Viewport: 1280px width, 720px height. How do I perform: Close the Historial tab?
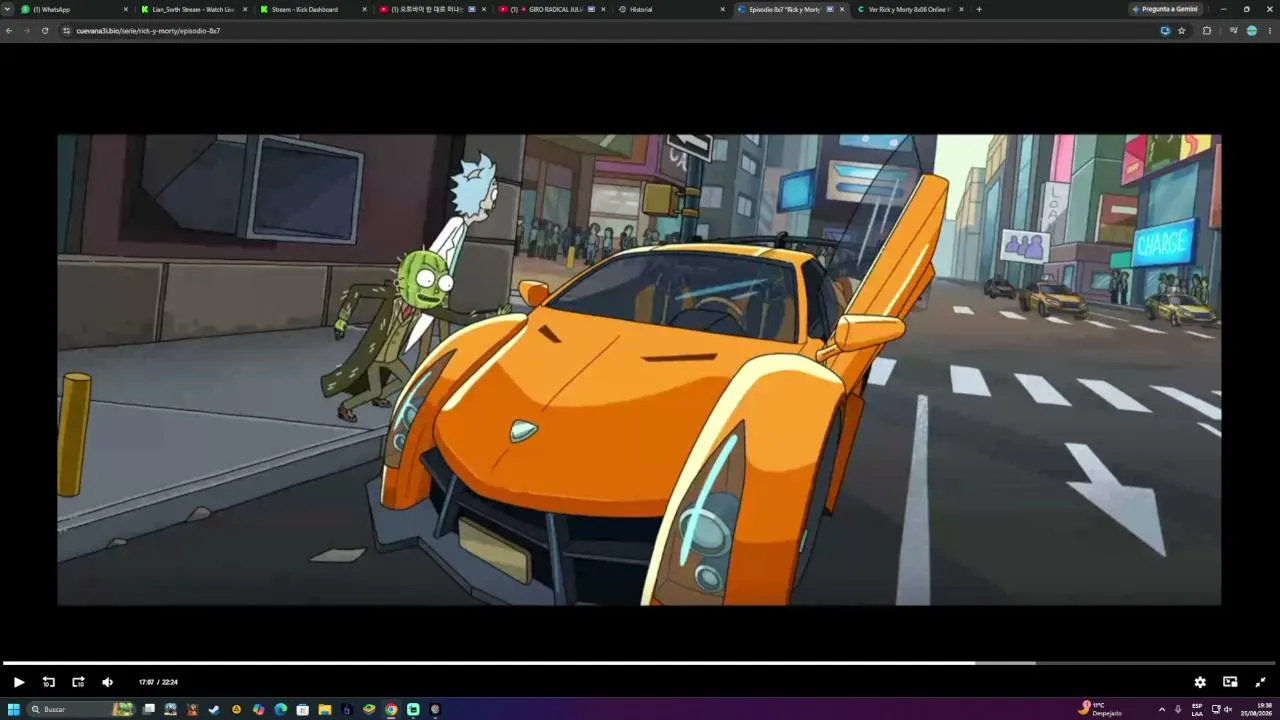tap(722, 9)
